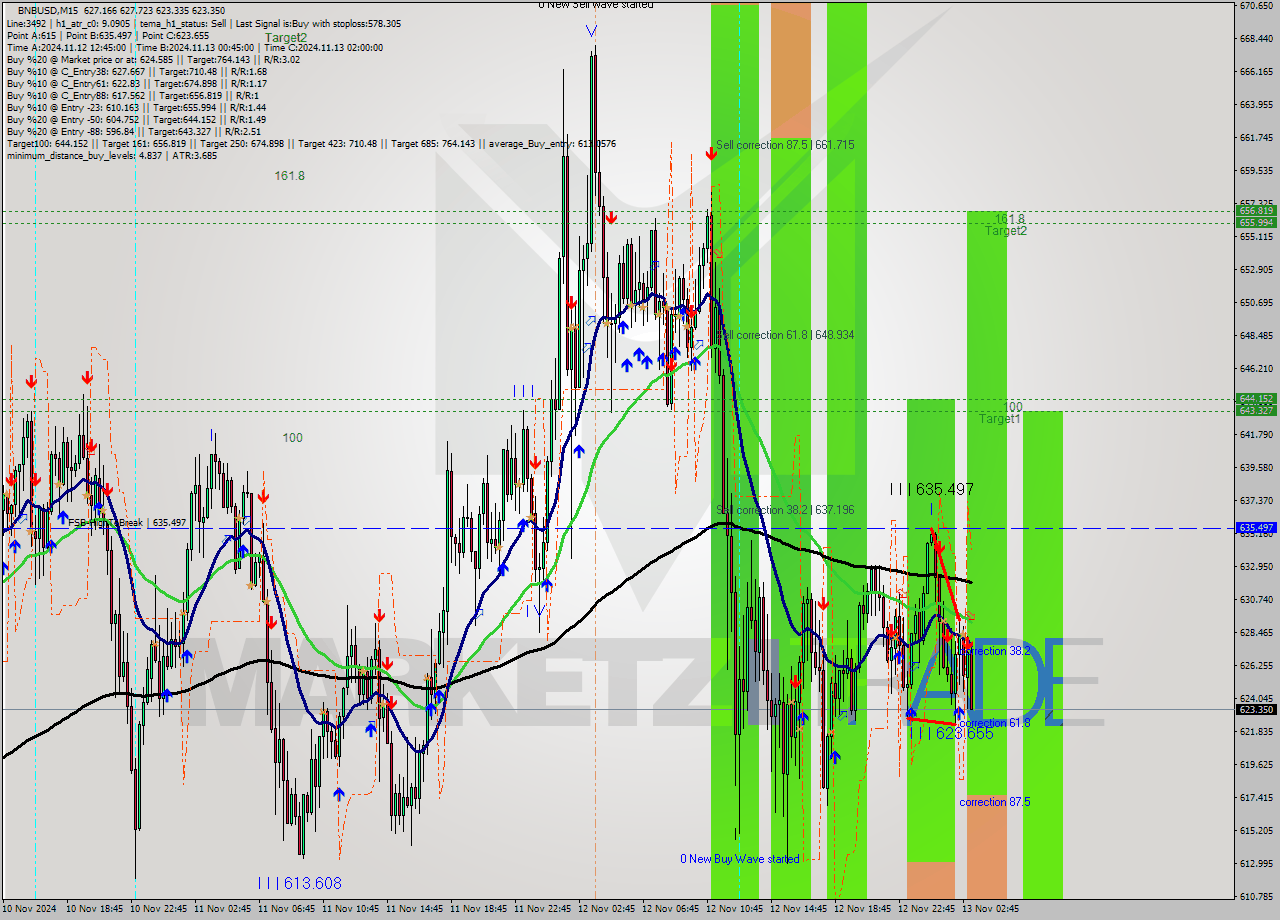Click the blue price tag 635.497 on axis
The image size is (1280, 920).
point(1256,527)
